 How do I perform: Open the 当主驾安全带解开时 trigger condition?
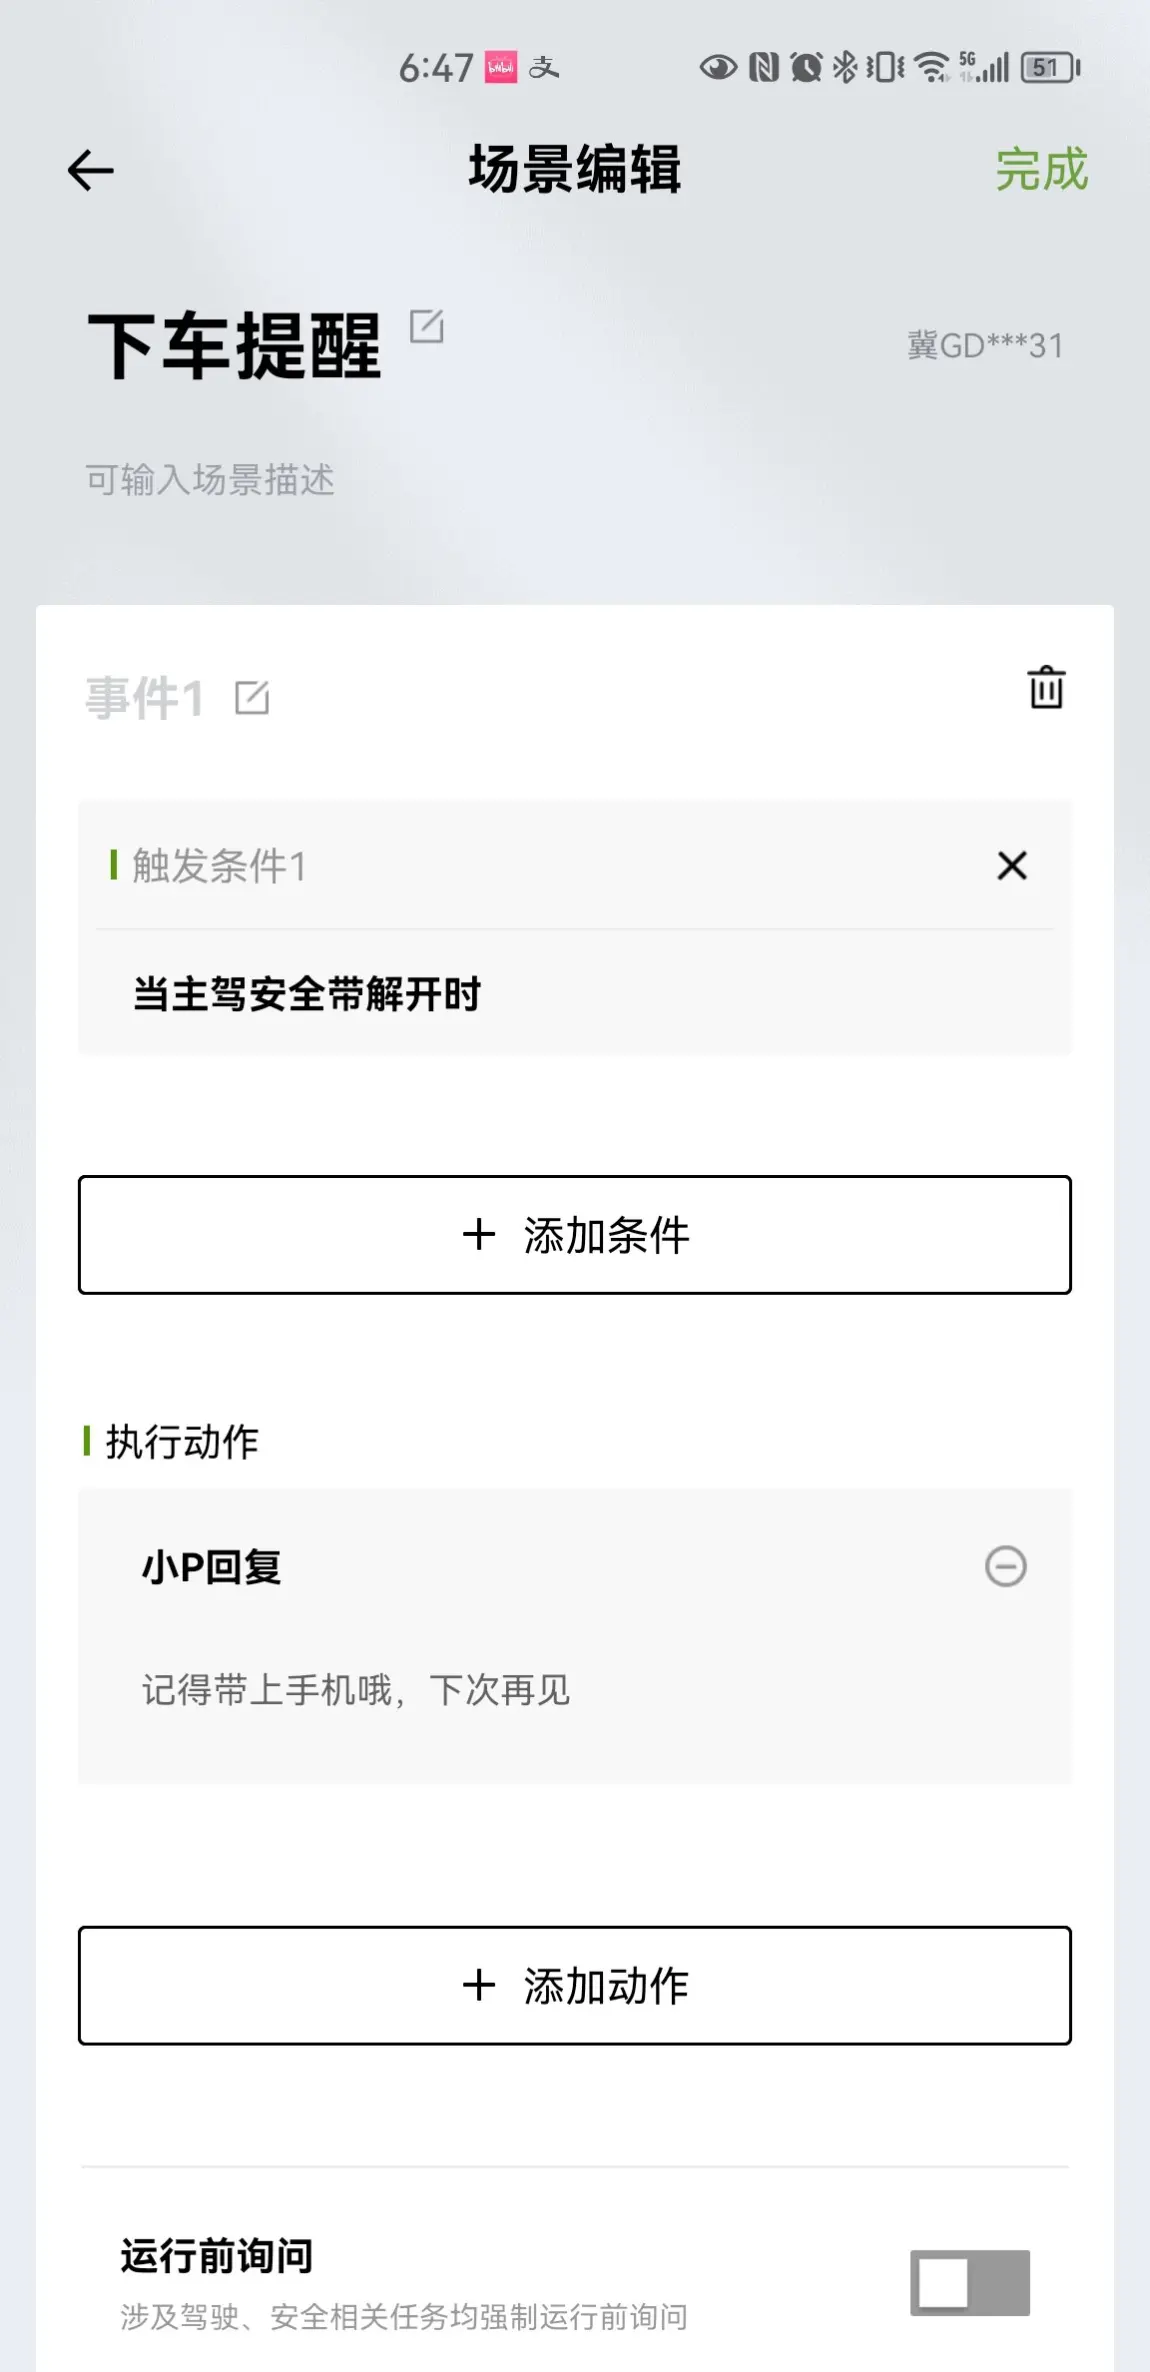pyautogui.click(x=575, y=994)
